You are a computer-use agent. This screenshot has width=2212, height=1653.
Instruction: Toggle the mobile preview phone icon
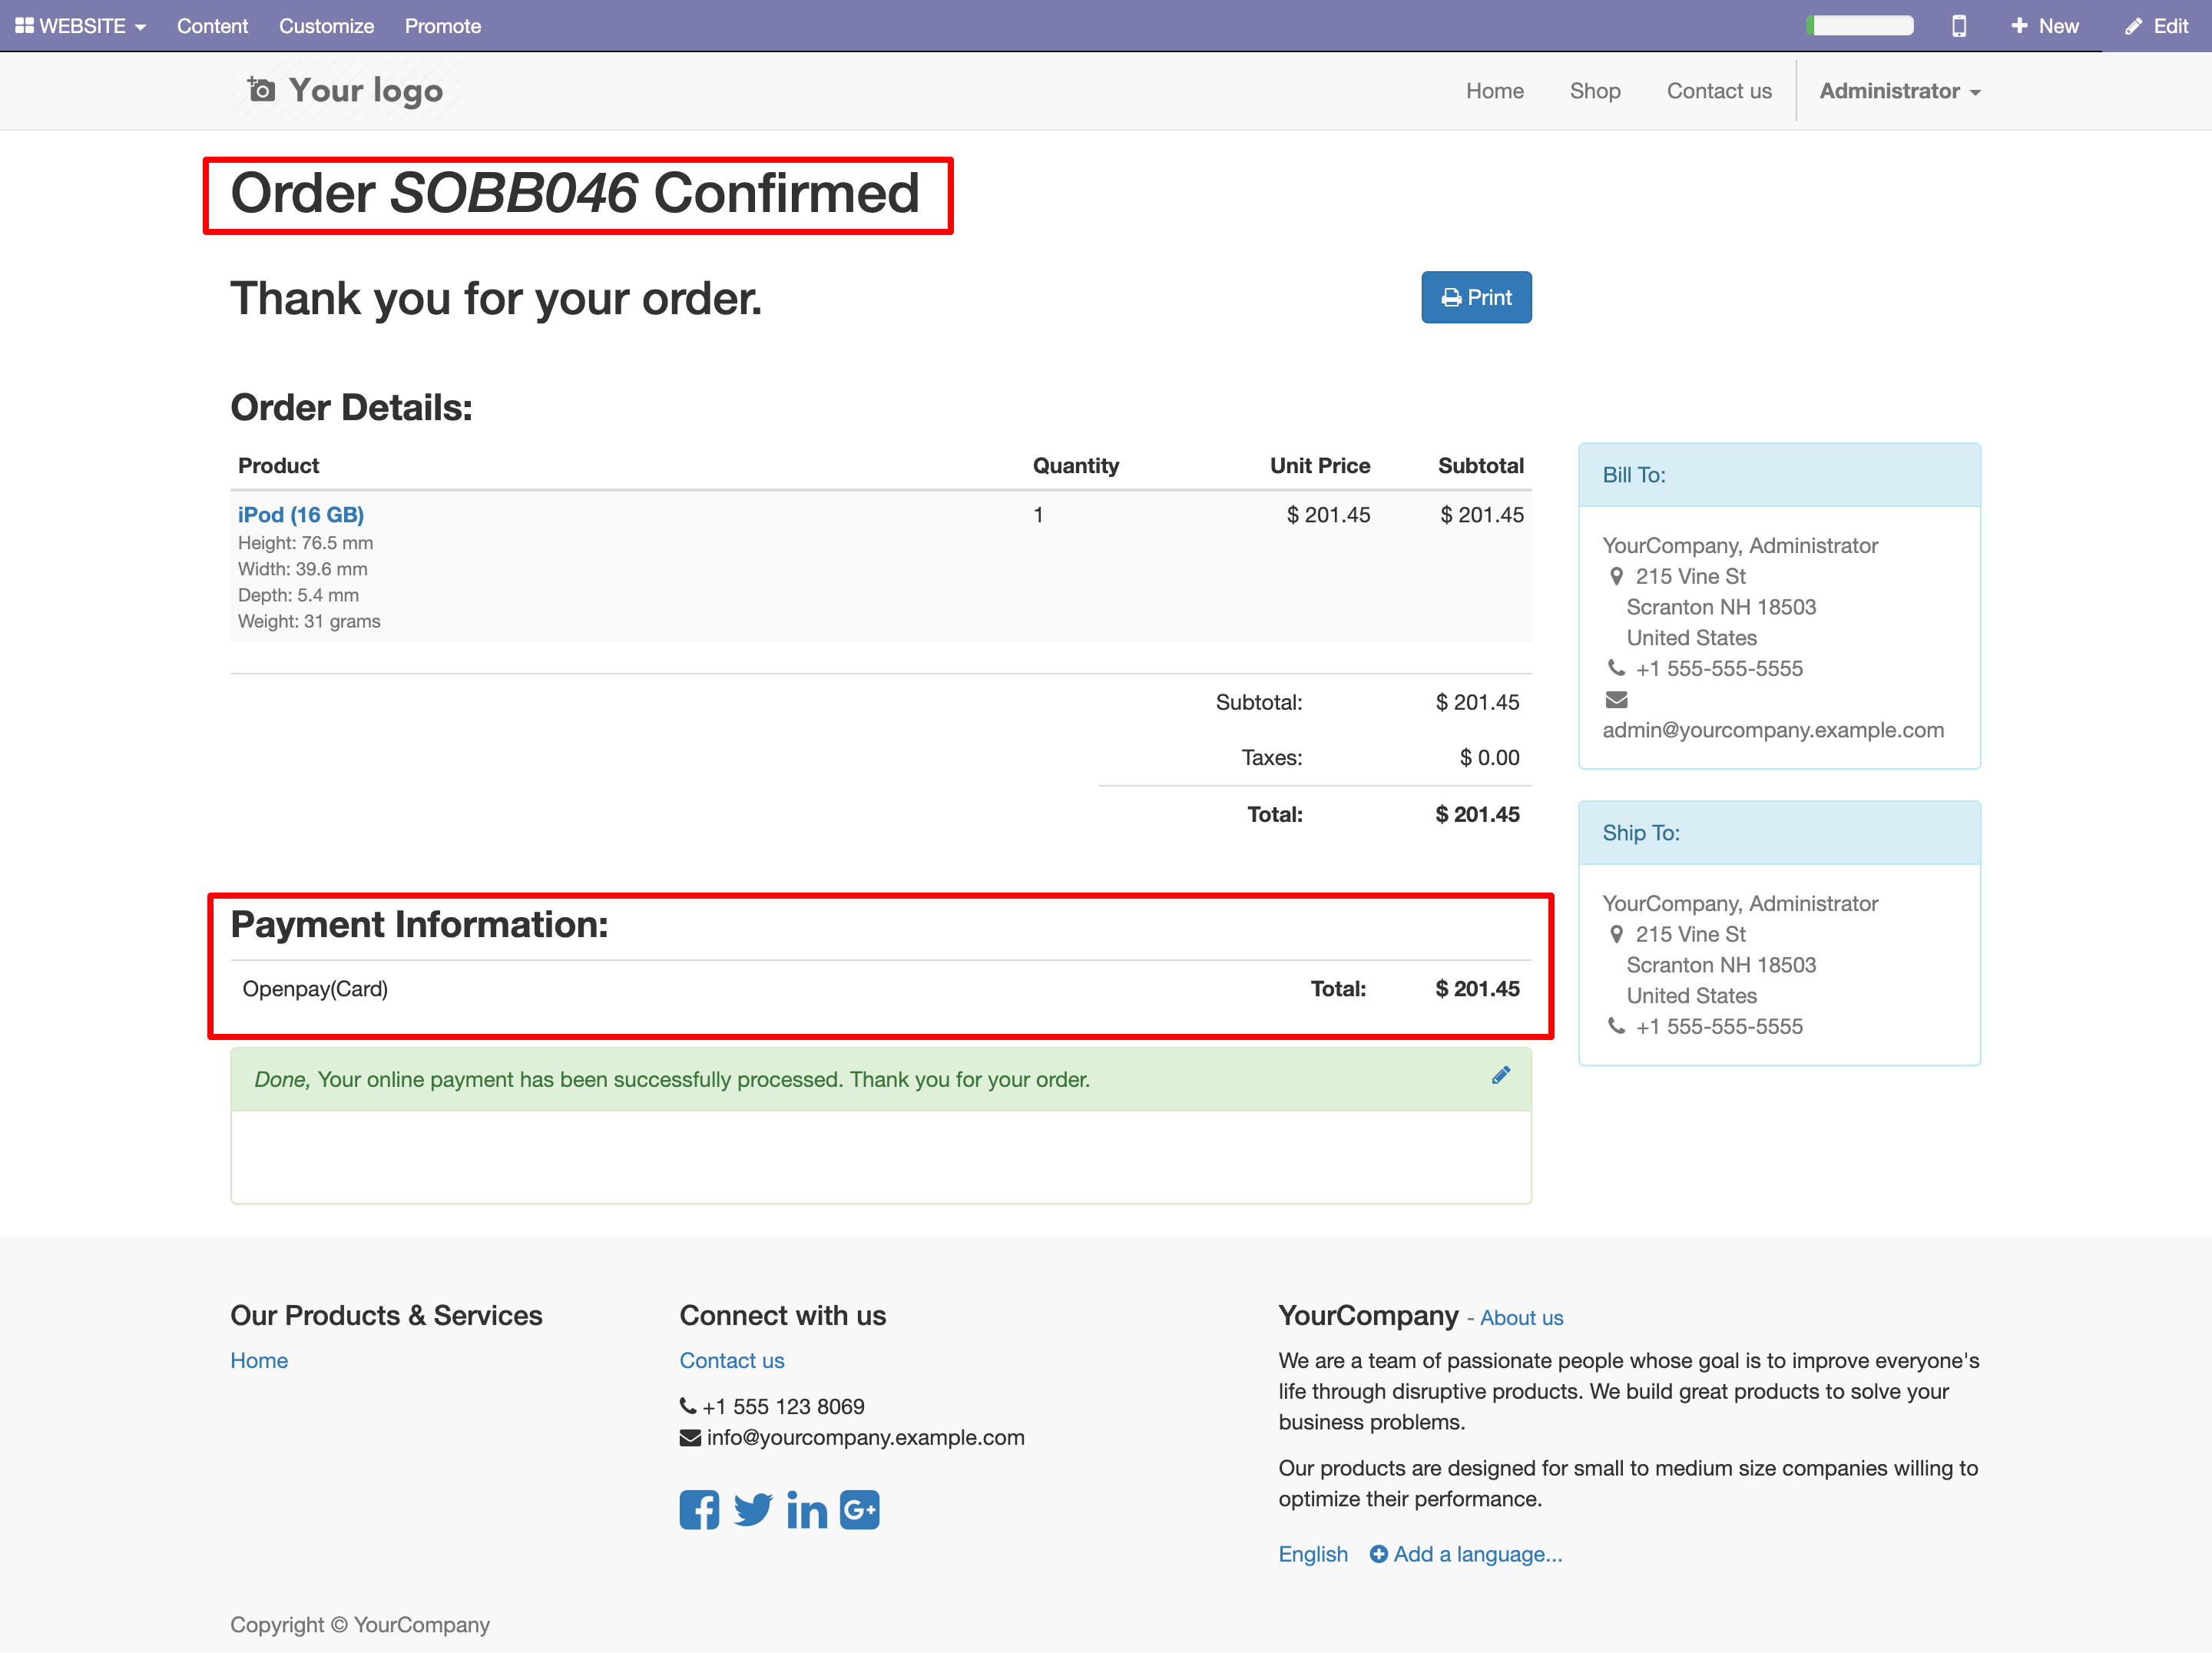coord(1959,26)
